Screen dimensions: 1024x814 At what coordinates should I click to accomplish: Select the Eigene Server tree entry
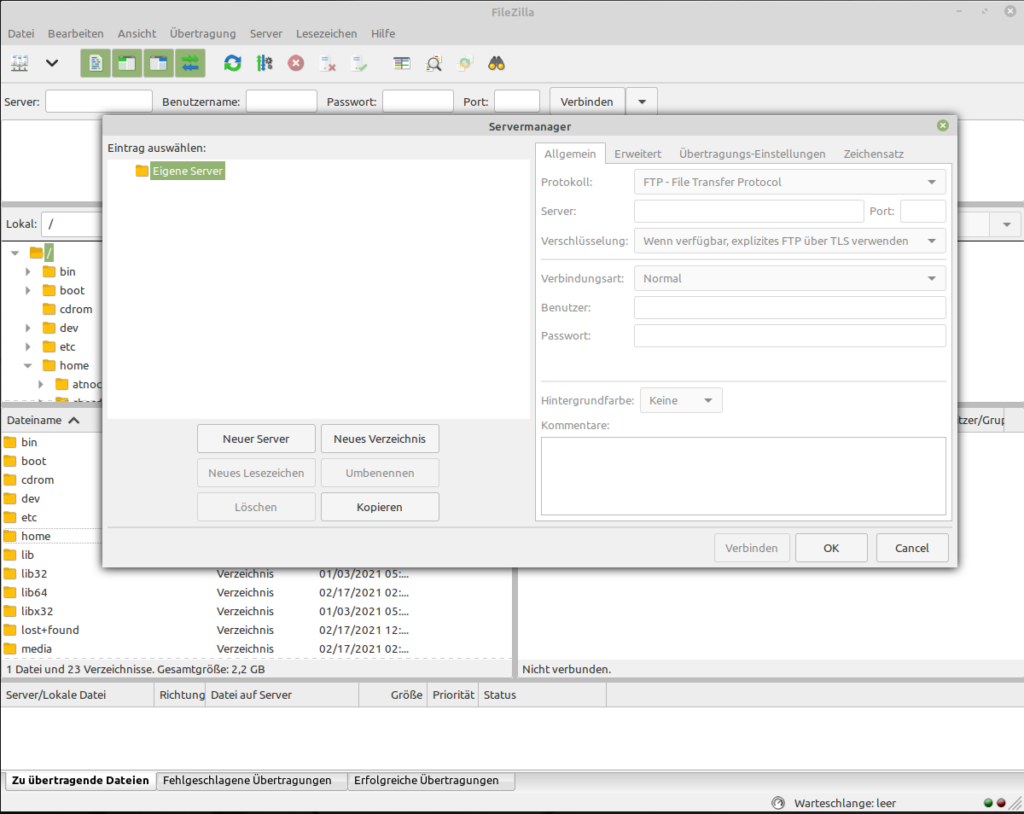coord(187,171)
